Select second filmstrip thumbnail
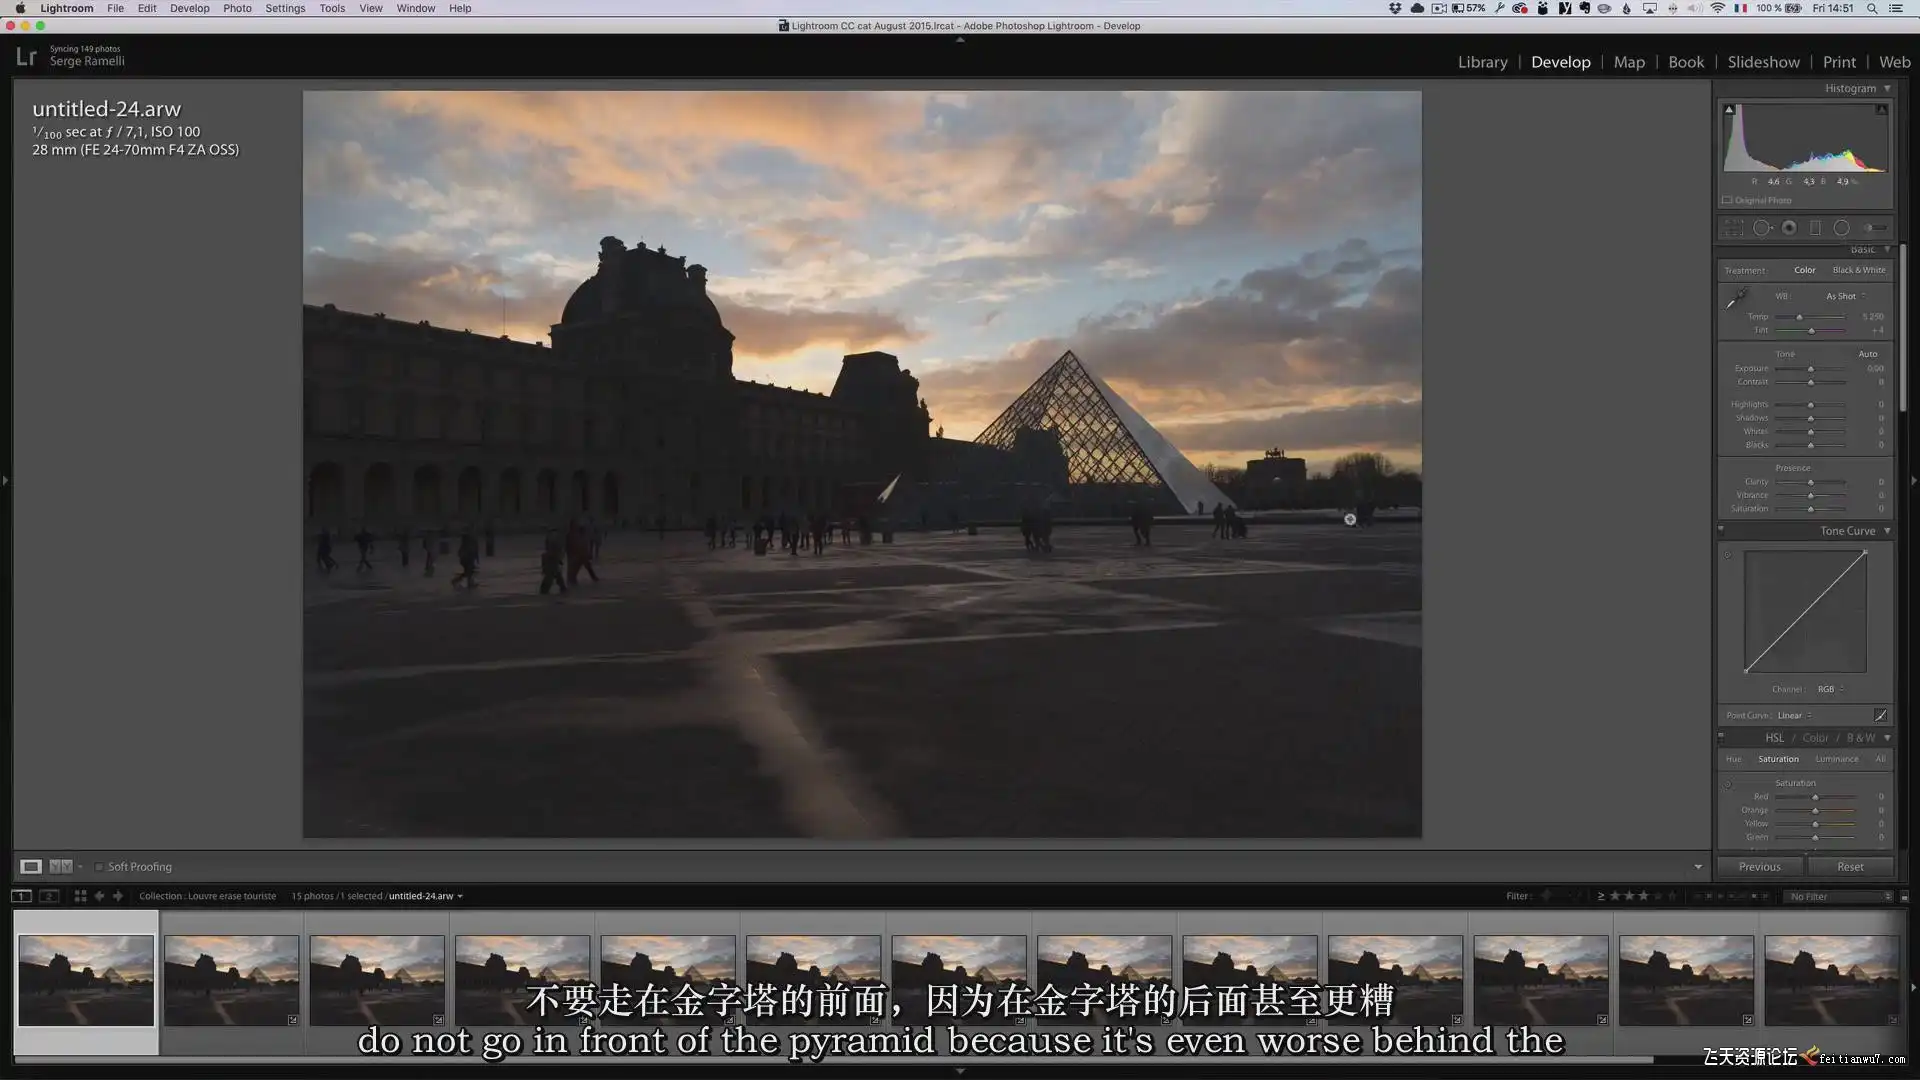Screen dimensions: 1920x1080 click(231, 980)
